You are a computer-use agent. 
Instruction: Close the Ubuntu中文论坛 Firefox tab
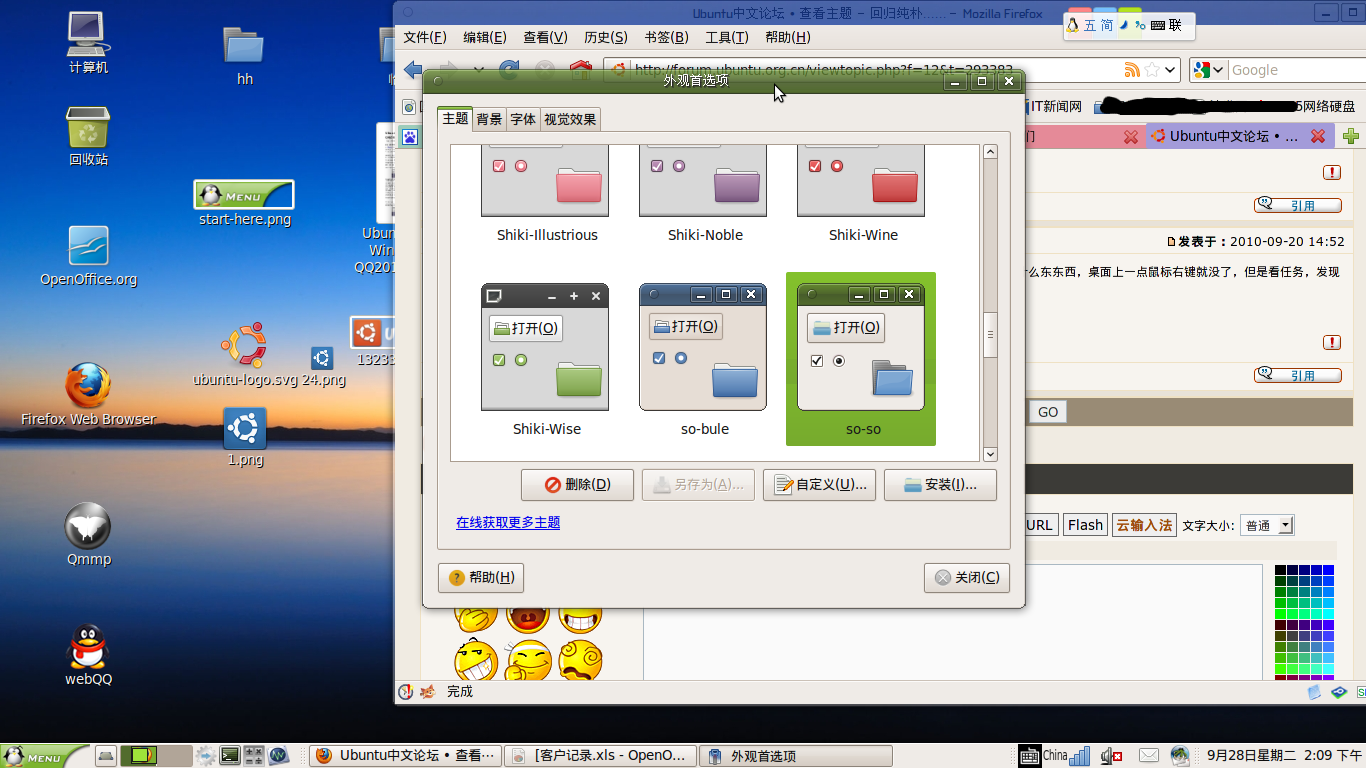(x=1318, y=136)
